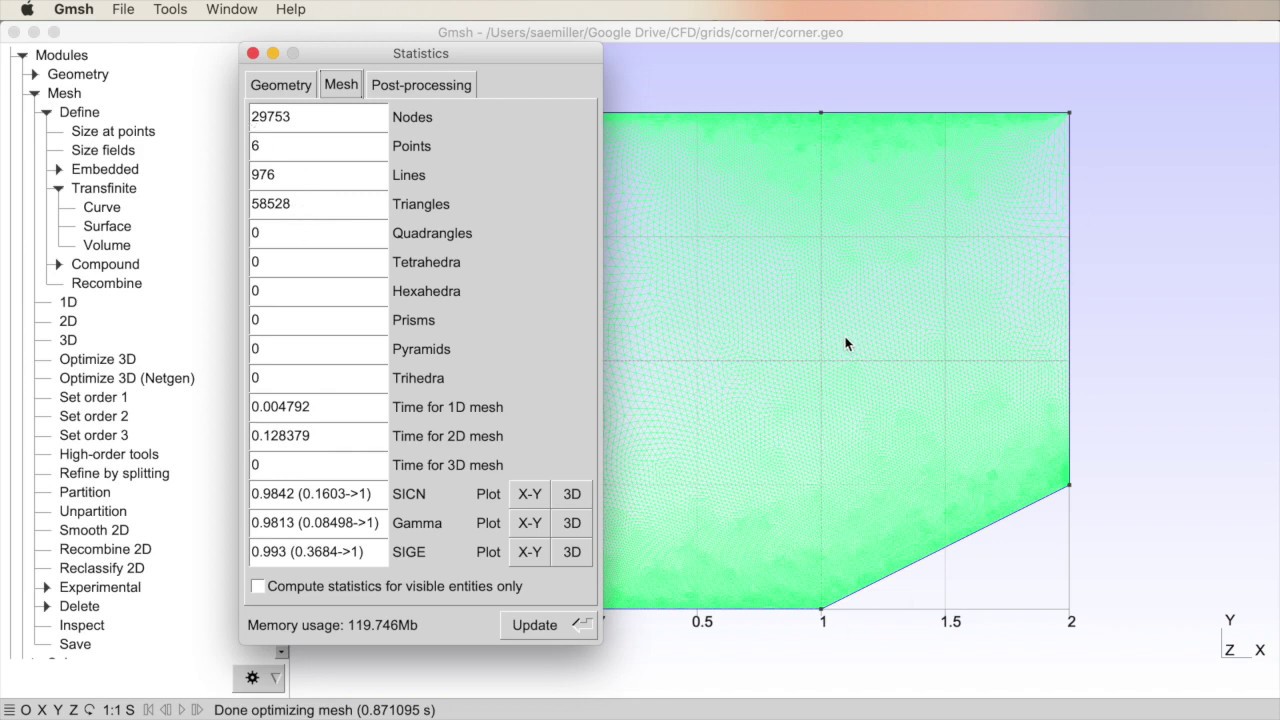Reset the scale with the 1:1 button

click(x=111, y=710)
